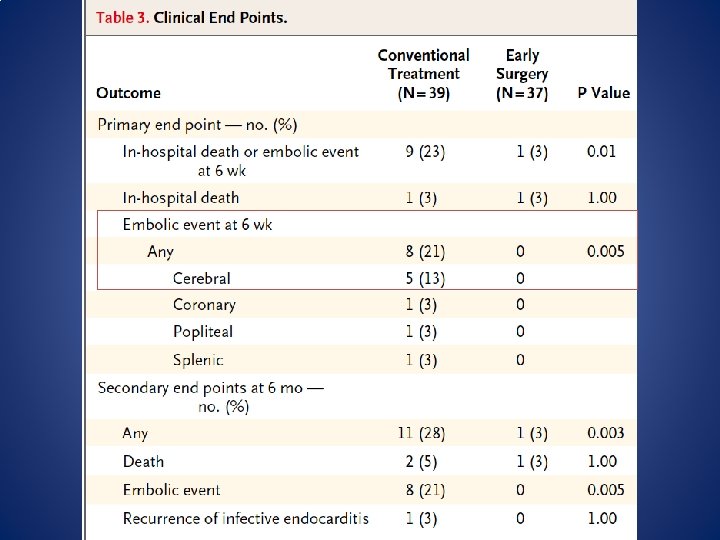Select the Conventional Treatment column header

click(x=423, y=74)
